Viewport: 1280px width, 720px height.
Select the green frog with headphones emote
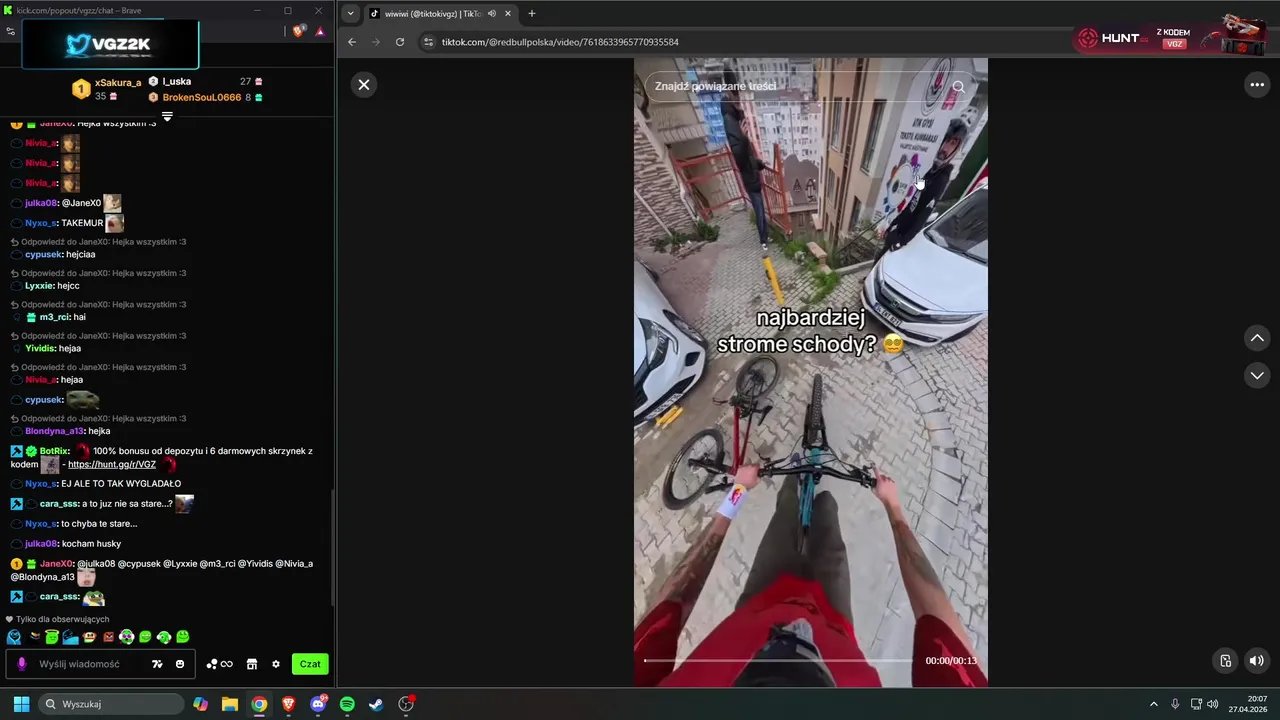point(164,637)
